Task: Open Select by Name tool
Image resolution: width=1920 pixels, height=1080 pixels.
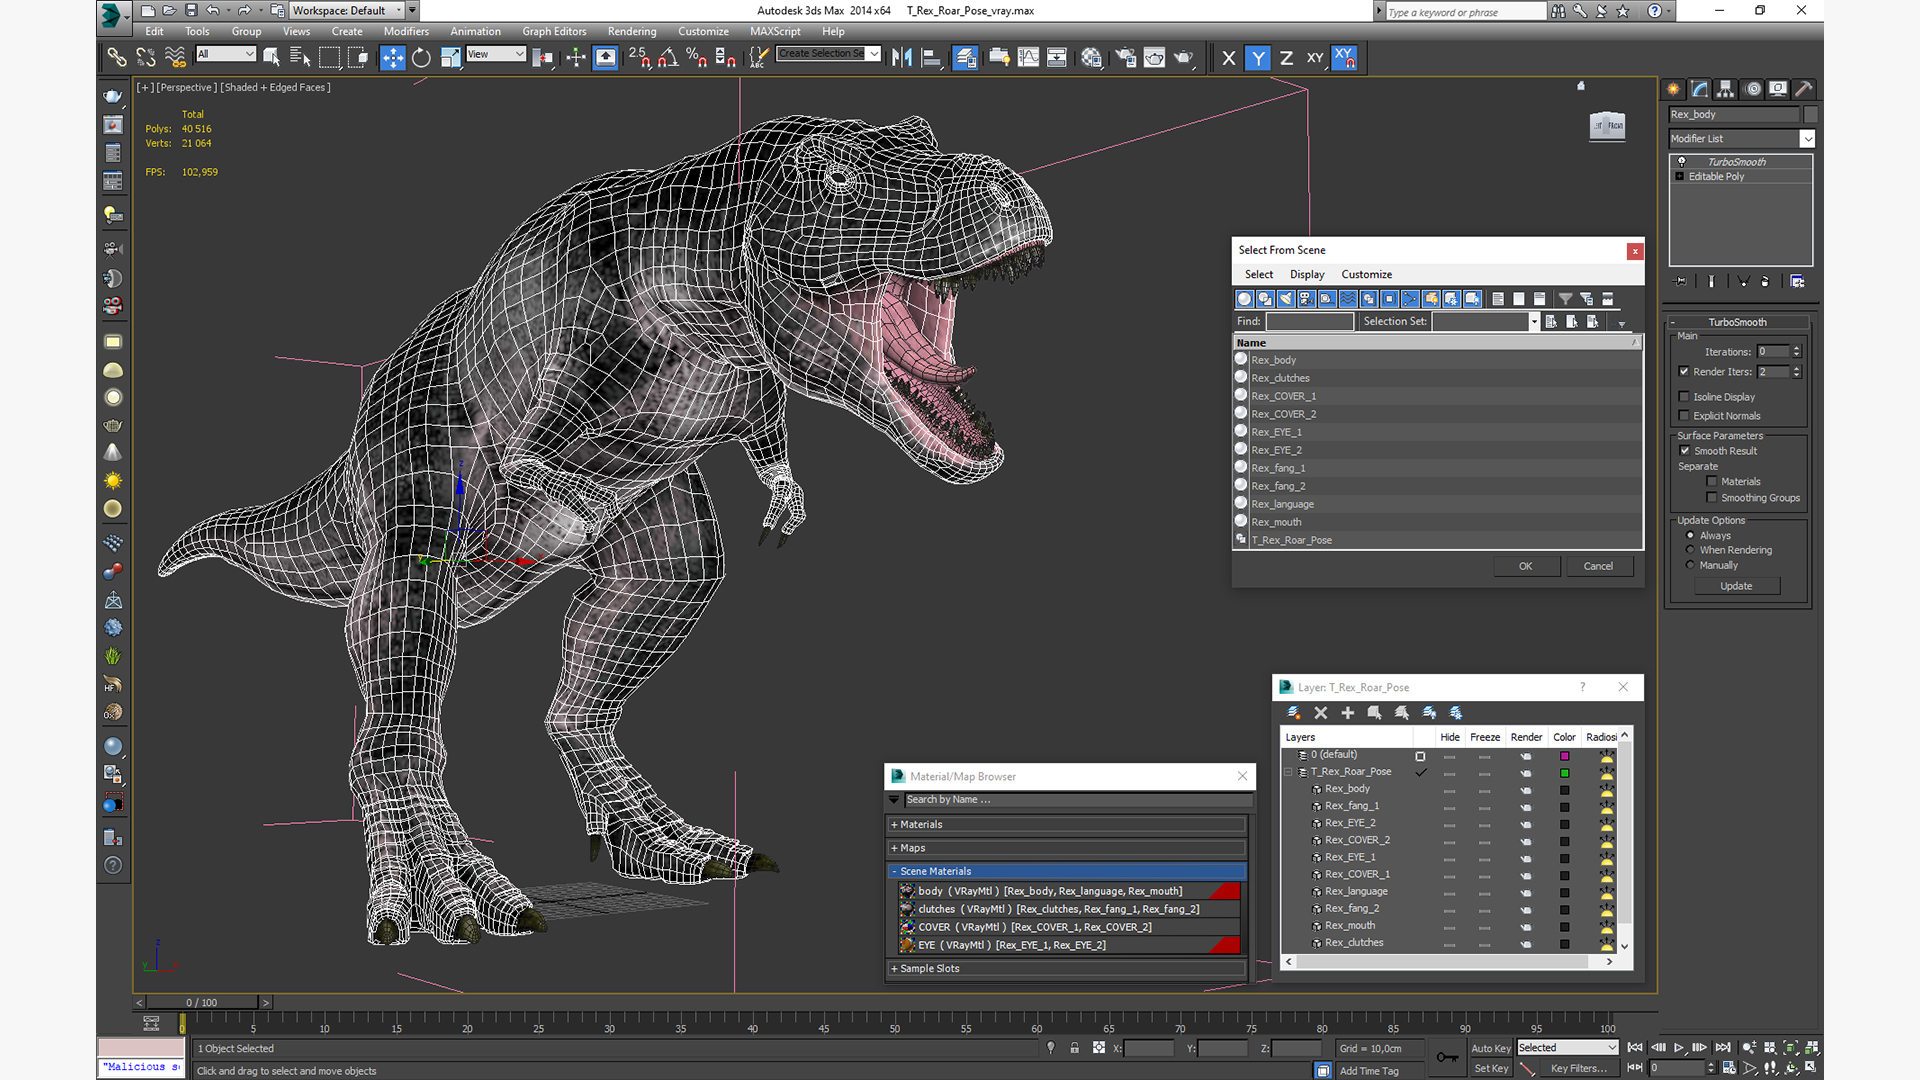Action: pos(299,58)
